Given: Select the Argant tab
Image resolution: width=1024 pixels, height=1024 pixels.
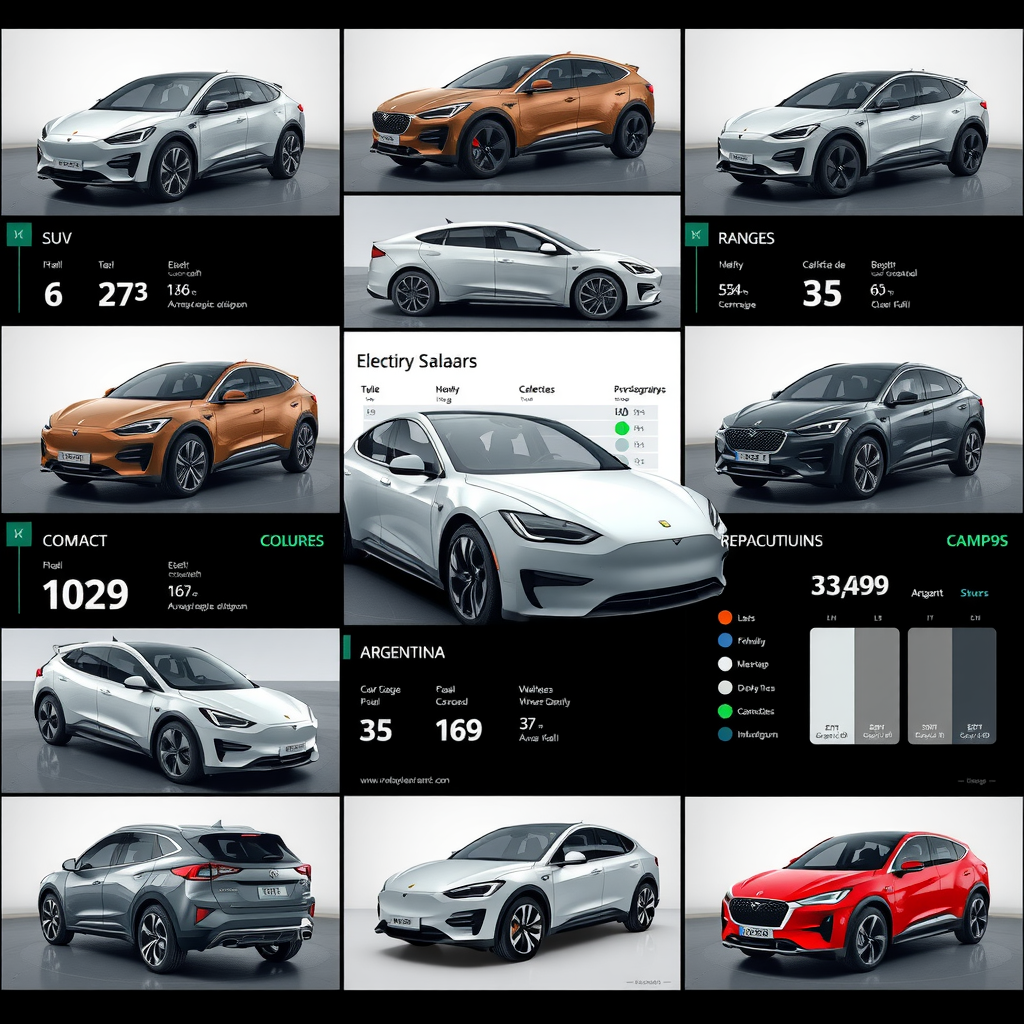Looking at the screenshot, I should click(x=927, y=593).
